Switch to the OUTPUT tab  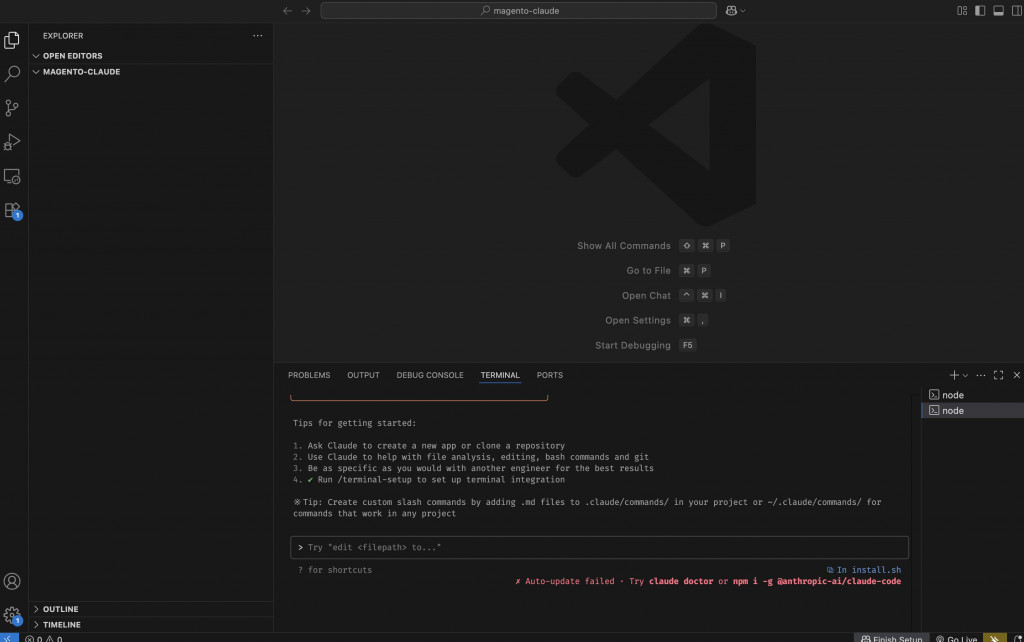pos(363,375)
